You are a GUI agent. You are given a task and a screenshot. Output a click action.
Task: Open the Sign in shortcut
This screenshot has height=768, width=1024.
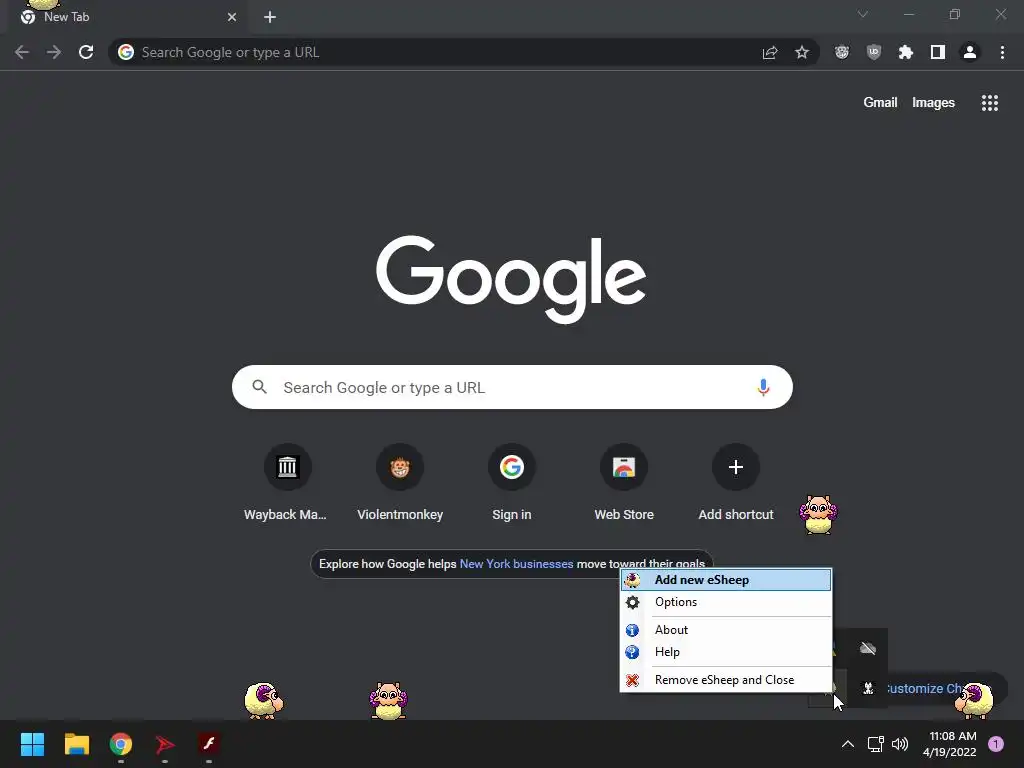click(512, 483)
